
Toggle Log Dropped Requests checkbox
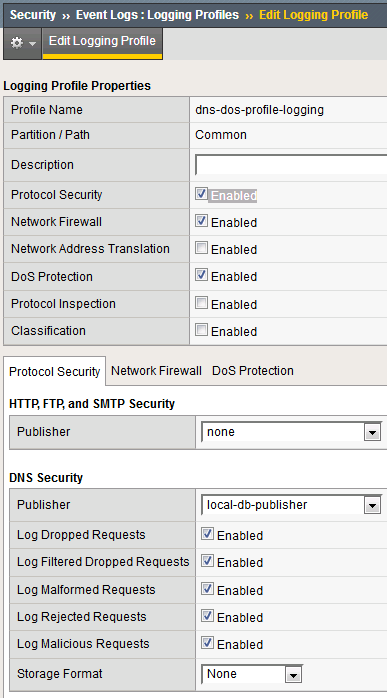207,533
